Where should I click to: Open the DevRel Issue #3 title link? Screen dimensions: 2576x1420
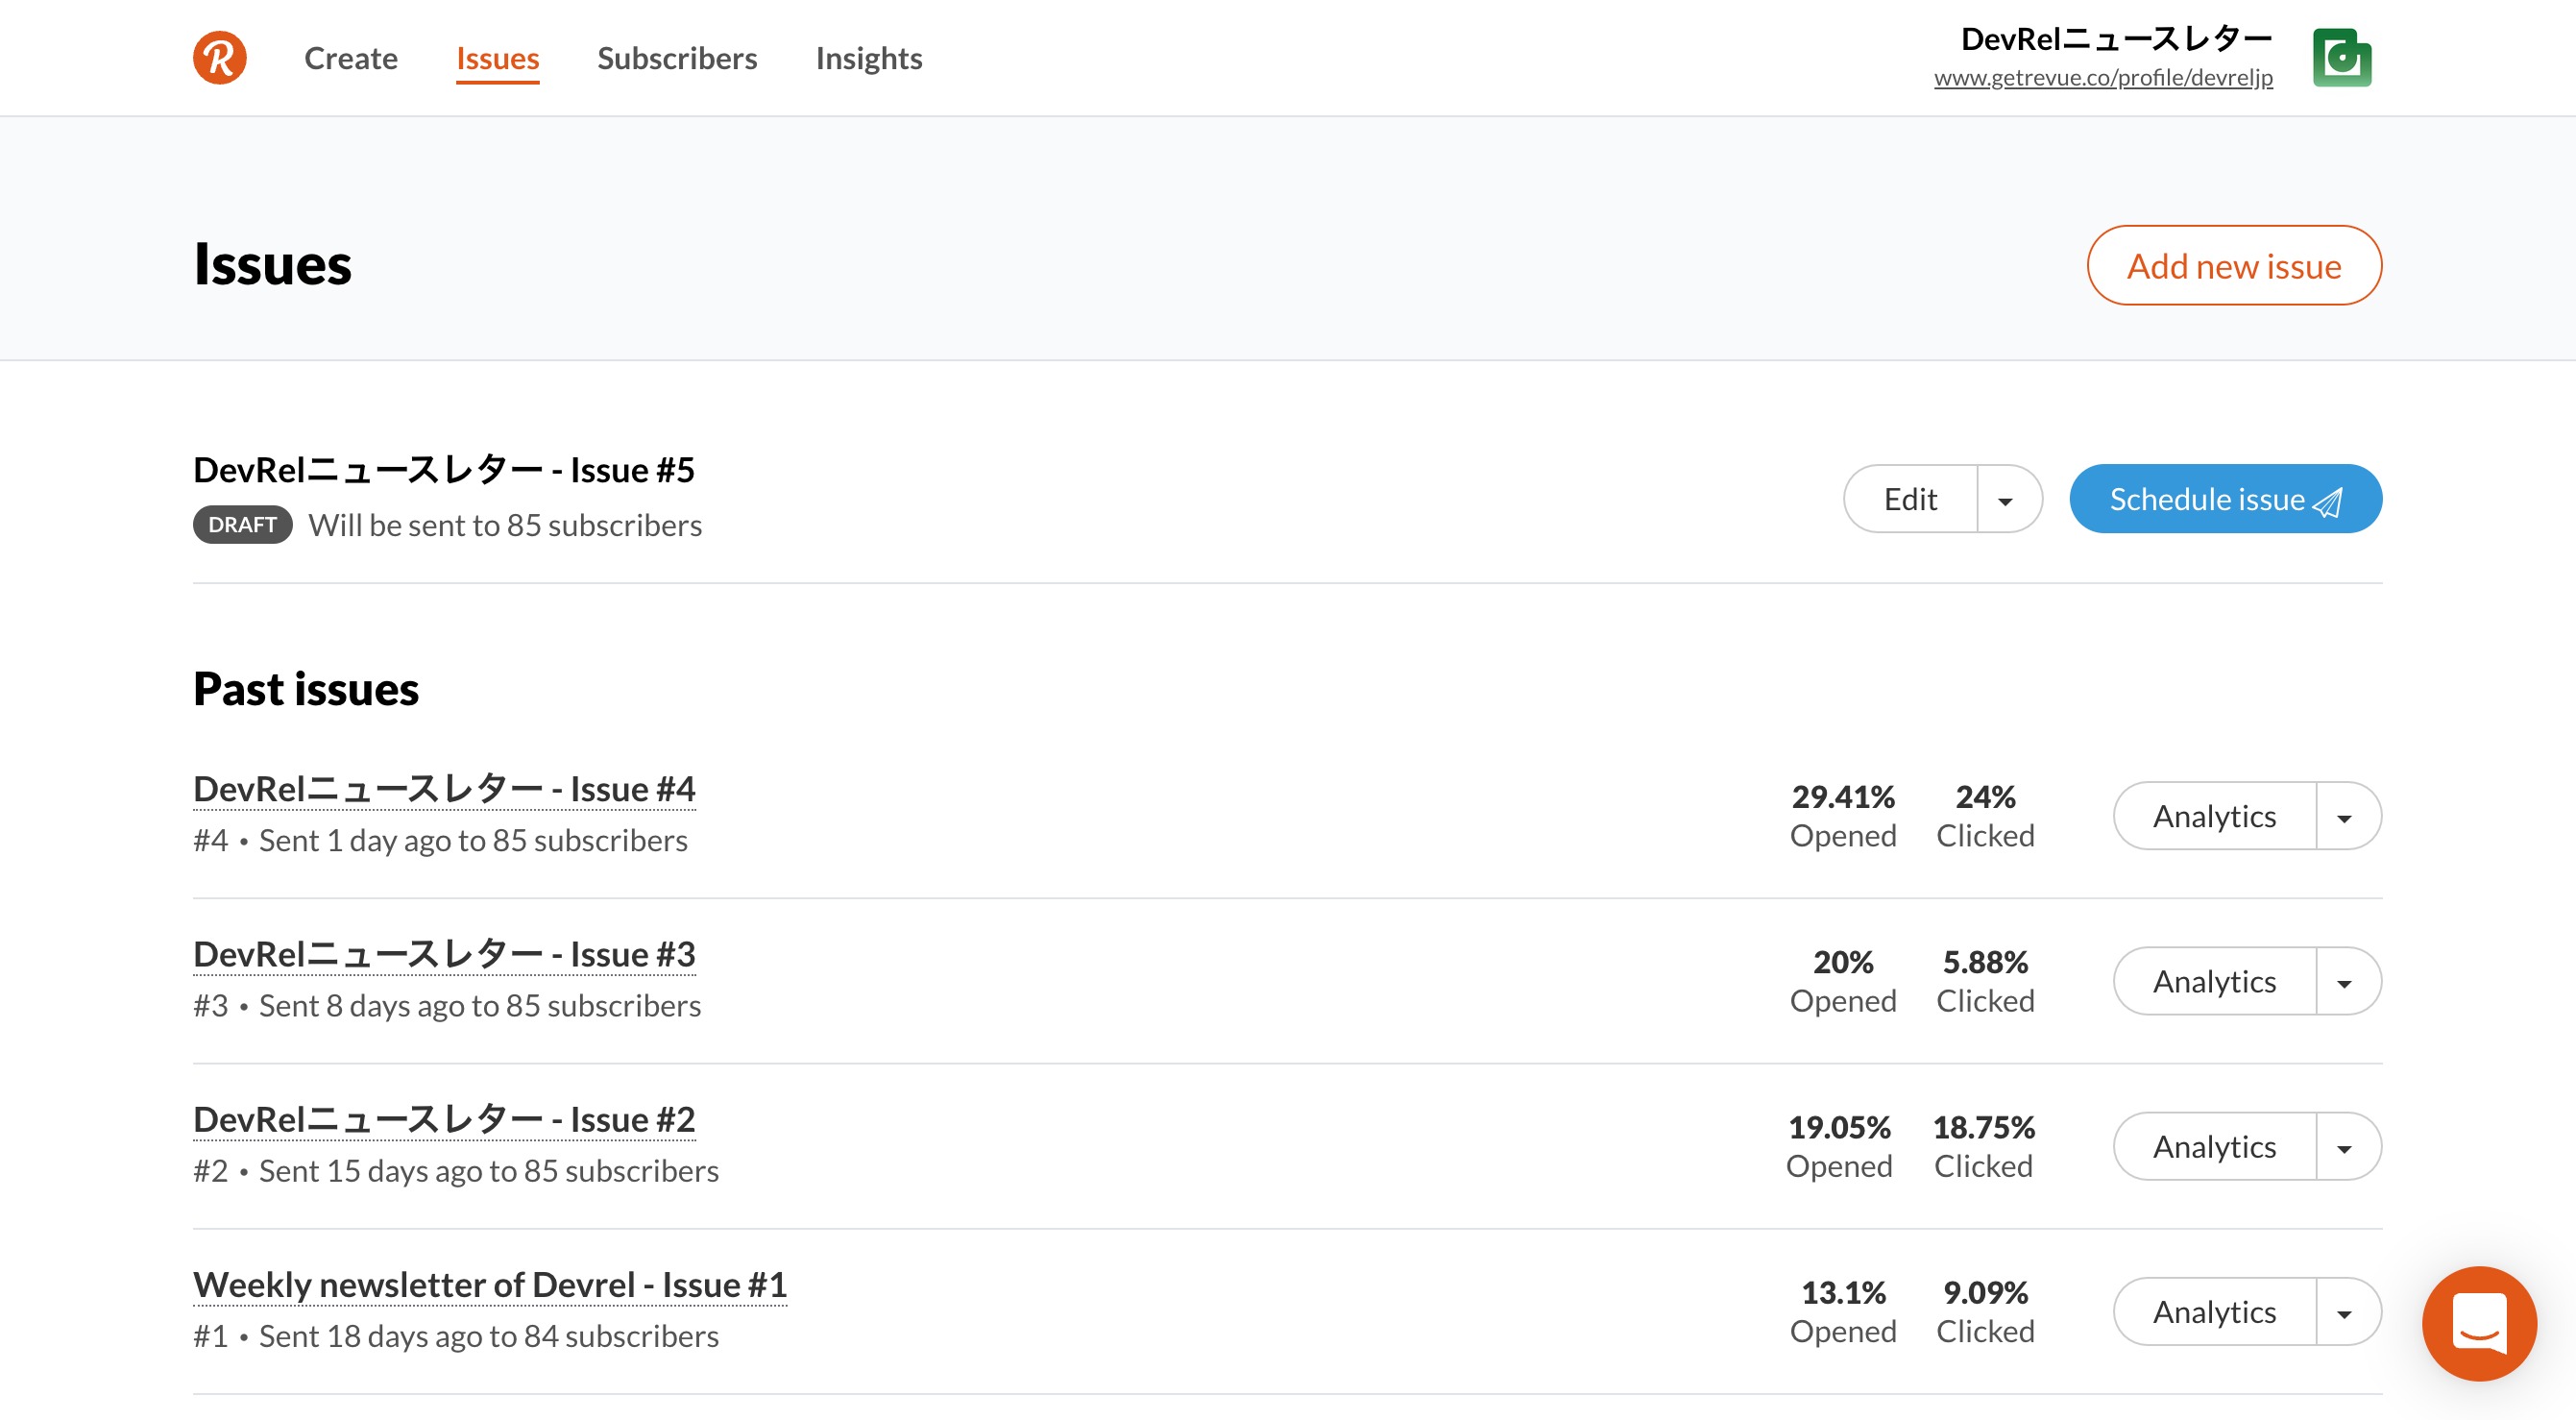point(444,954)
